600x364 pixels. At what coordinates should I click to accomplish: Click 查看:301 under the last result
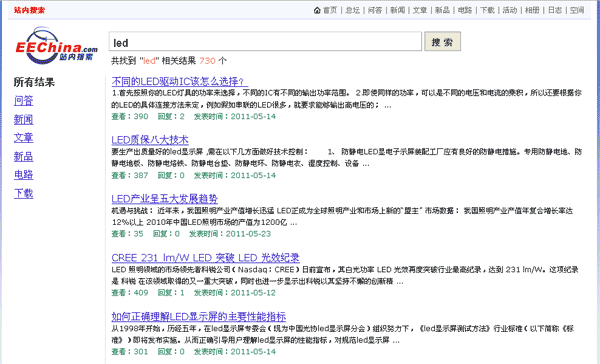[x=130, y=351]
